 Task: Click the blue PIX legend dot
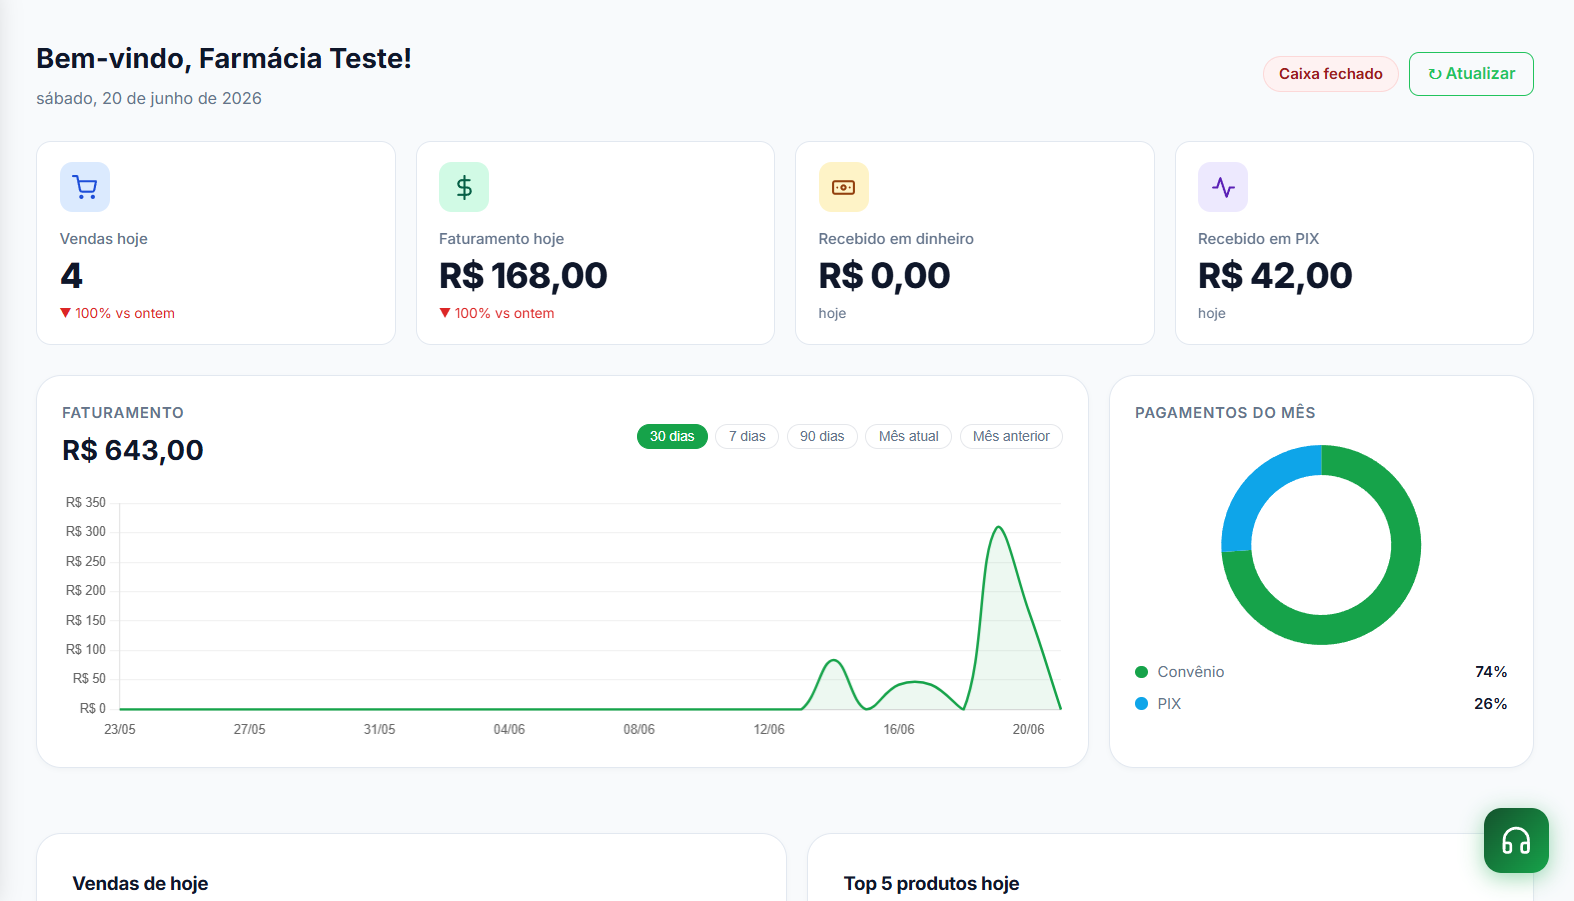click(1141, 704)
